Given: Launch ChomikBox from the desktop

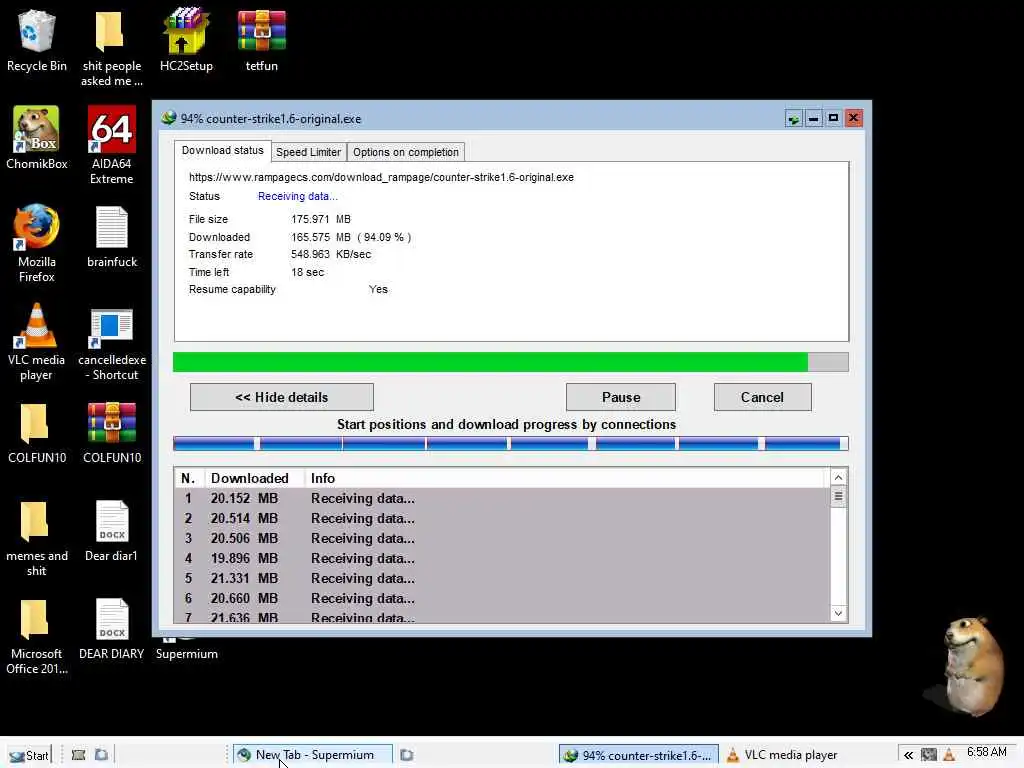Looking at the screenshot, I should (x=37, y=138).
